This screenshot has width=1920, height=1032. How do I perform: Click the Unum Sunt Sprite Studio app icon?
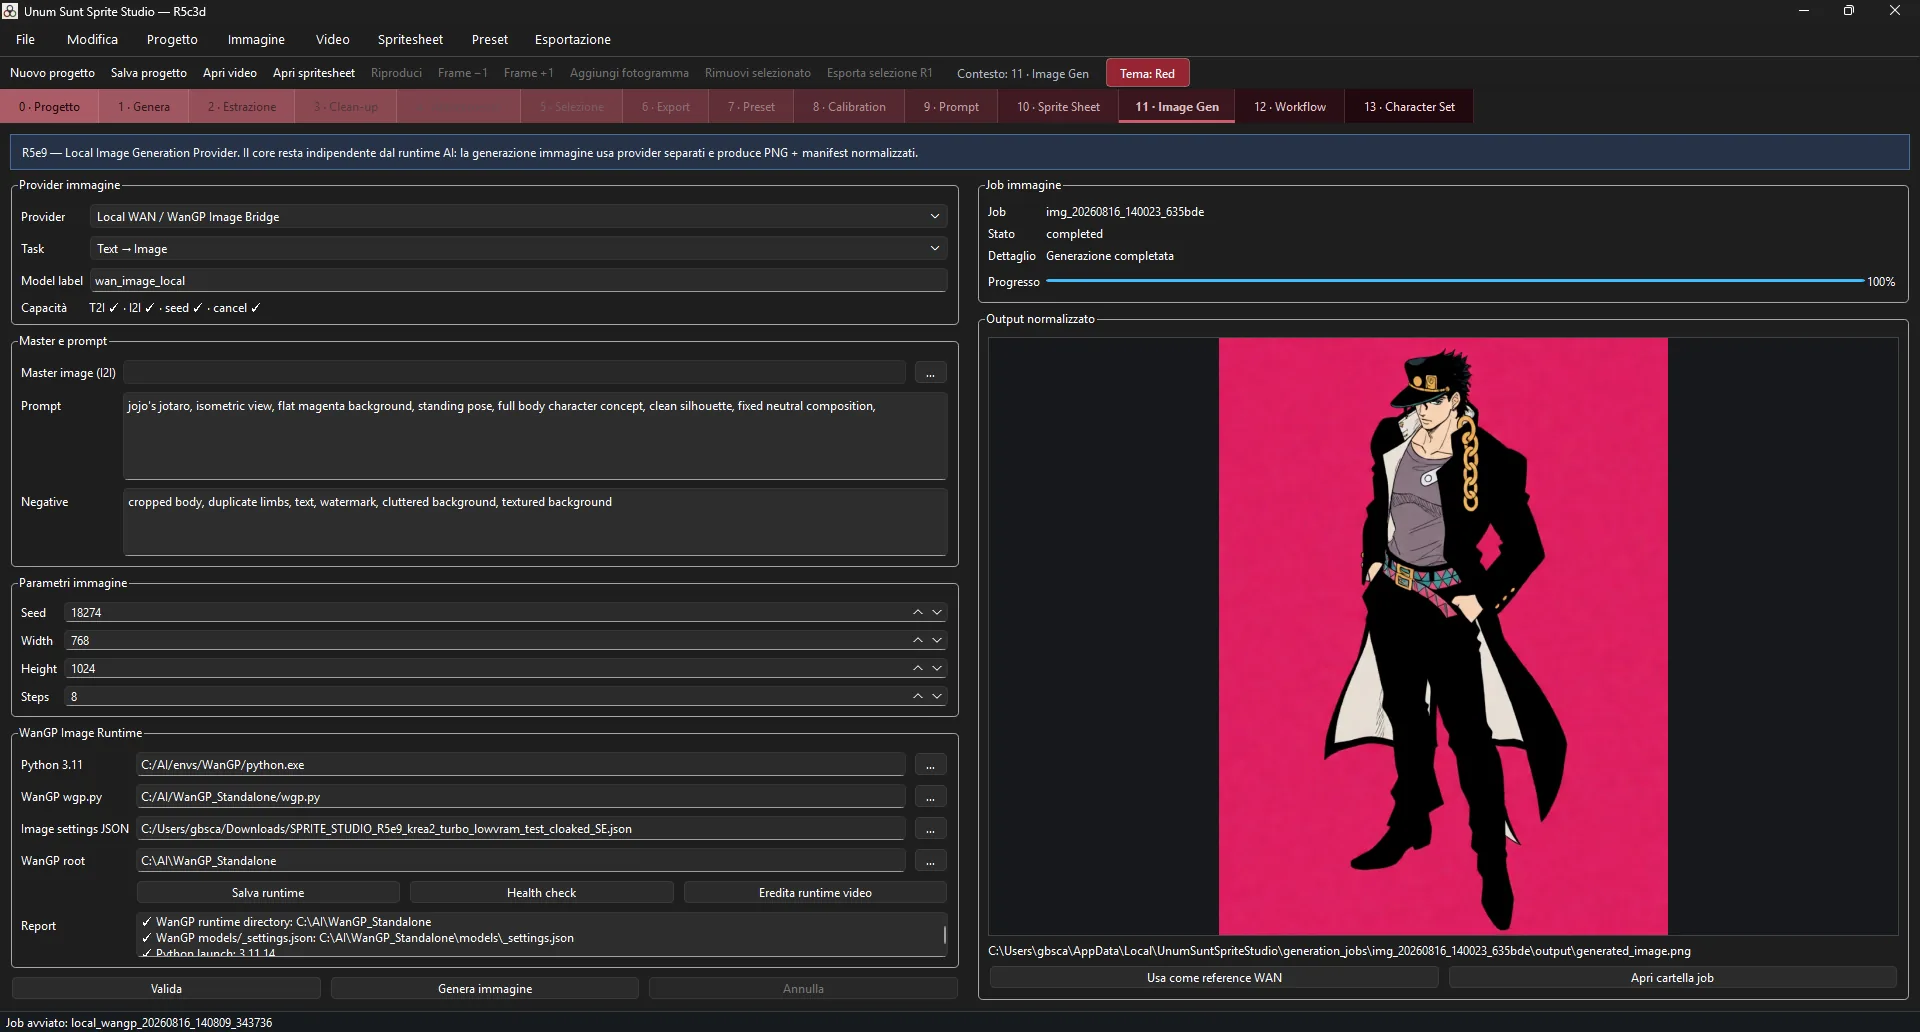[x=10, y=11]
